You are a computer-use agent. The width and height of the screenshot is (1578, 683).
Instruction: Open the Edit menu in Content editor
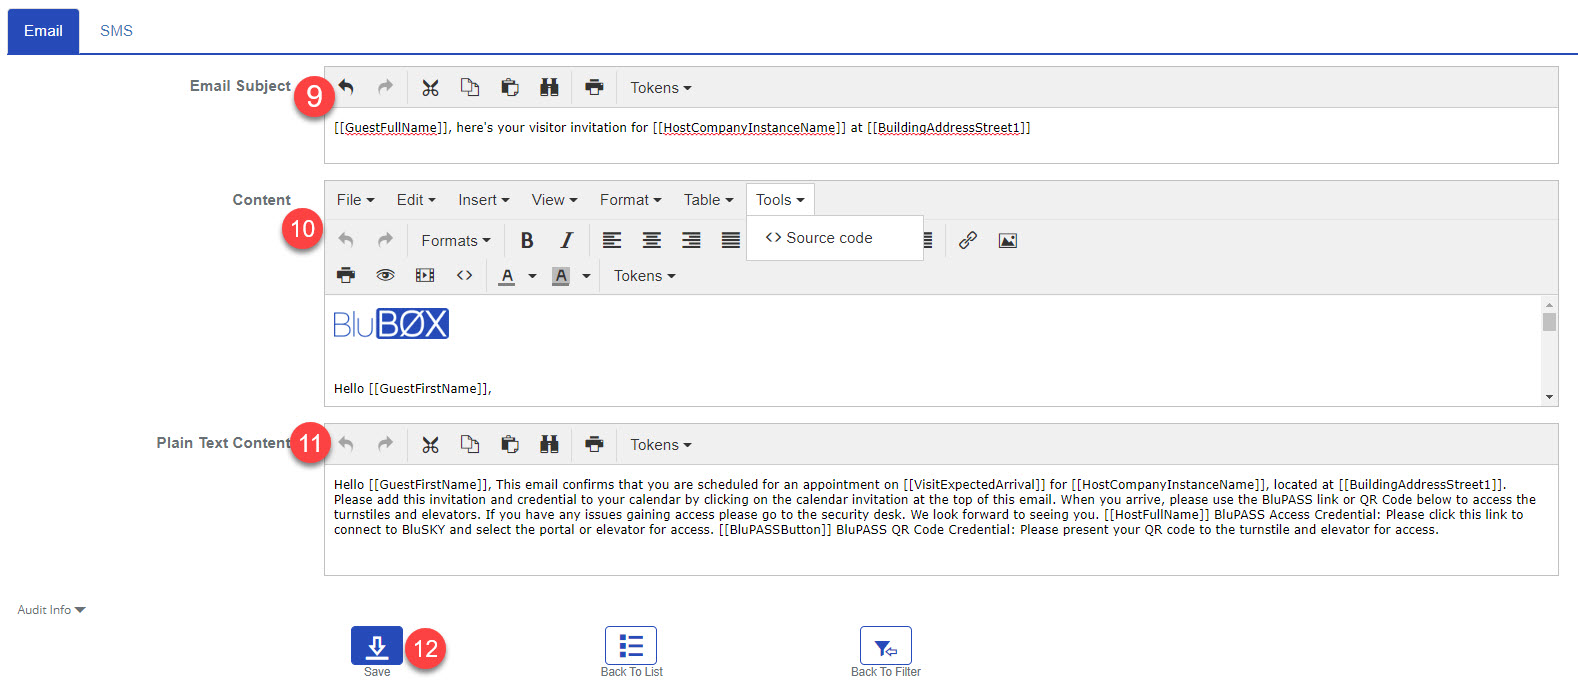coord(416,200)
